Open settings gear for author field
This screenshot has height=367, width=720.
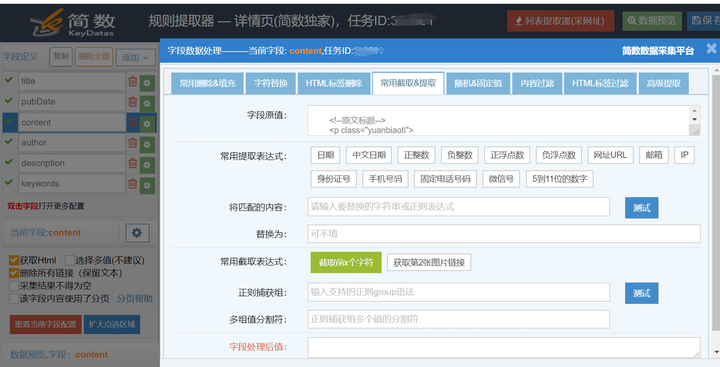pyautogui.click(x=147, y=144)
